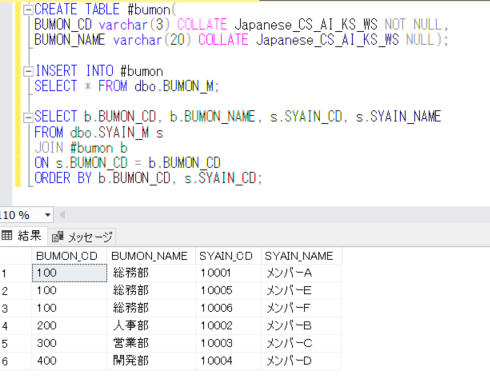Click the code line JOIN #bumon b
Image resolution: width=490 pixels, height=376 pixels.
81,148
